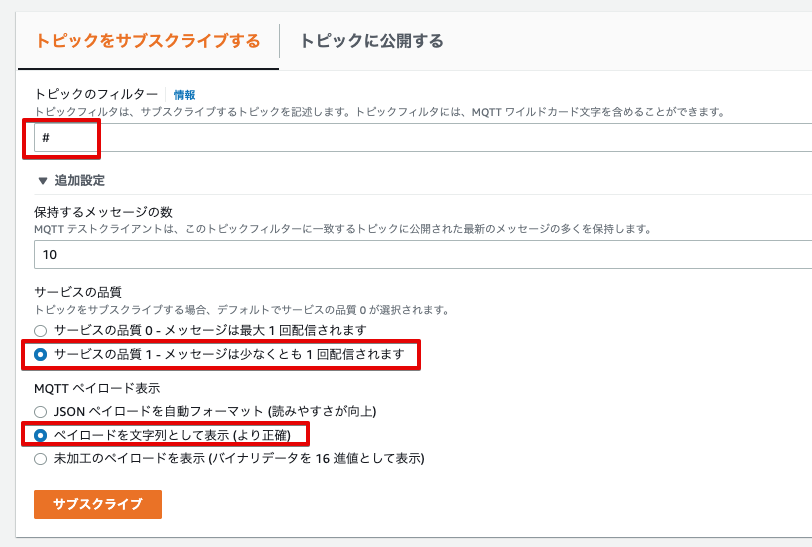Switch to the トピックをサブスクライブする tab

pos(148,41)
